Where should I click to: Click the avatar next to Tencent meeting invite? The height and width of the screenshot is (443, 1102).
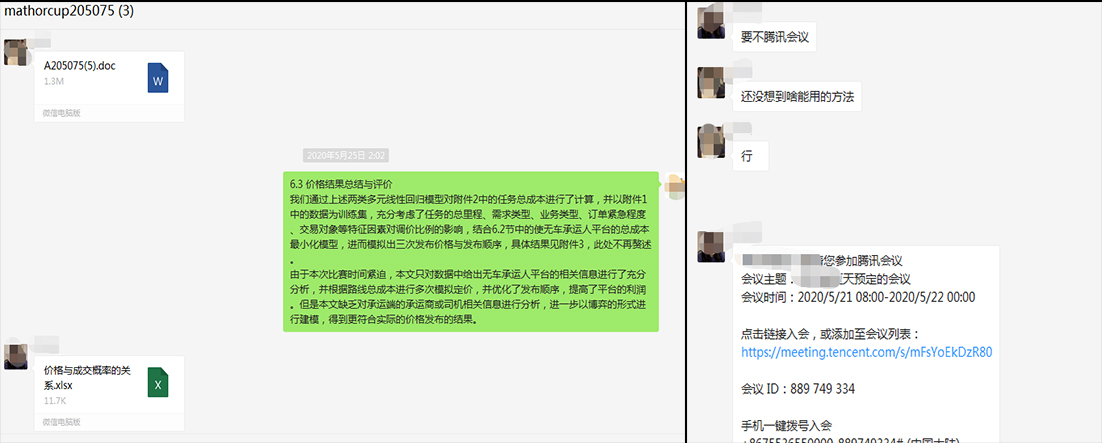tap(711, 247)
